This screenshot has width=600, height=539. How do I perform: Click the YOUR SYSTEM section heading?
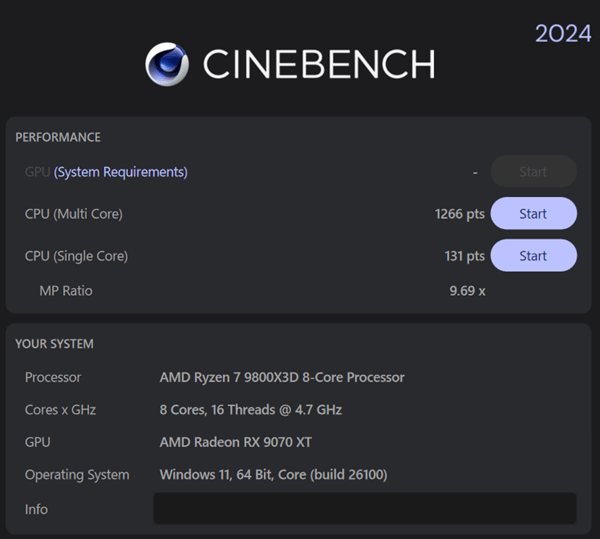[x=54, y=344]
